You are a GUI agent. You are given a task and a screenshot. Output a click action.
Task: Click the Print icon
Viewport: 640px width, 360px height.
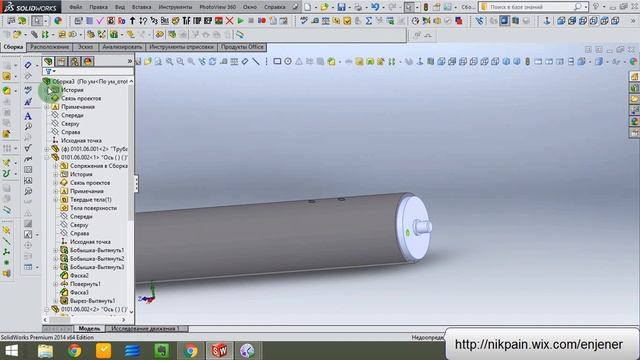(x=358, y=7)
